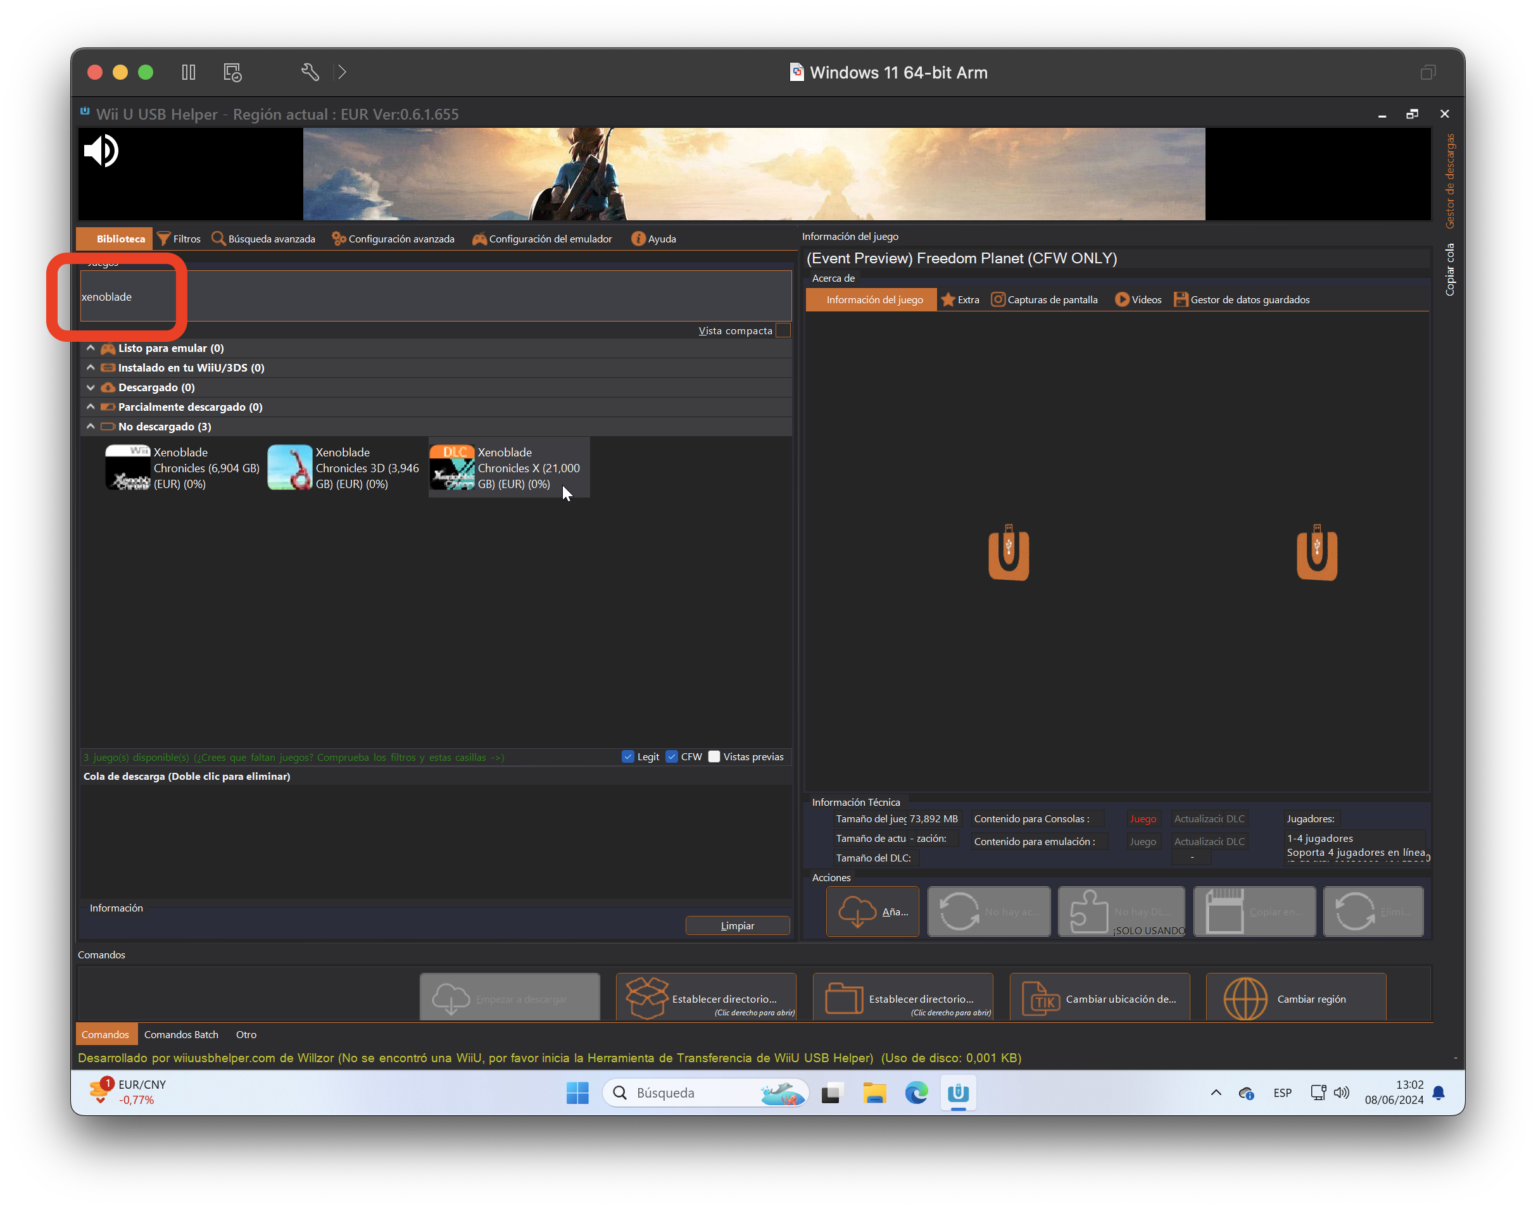Uncheck the Legit checkbox
Image resolution: width=1536 pixels, height=1209 pixels.
(628, 757)
